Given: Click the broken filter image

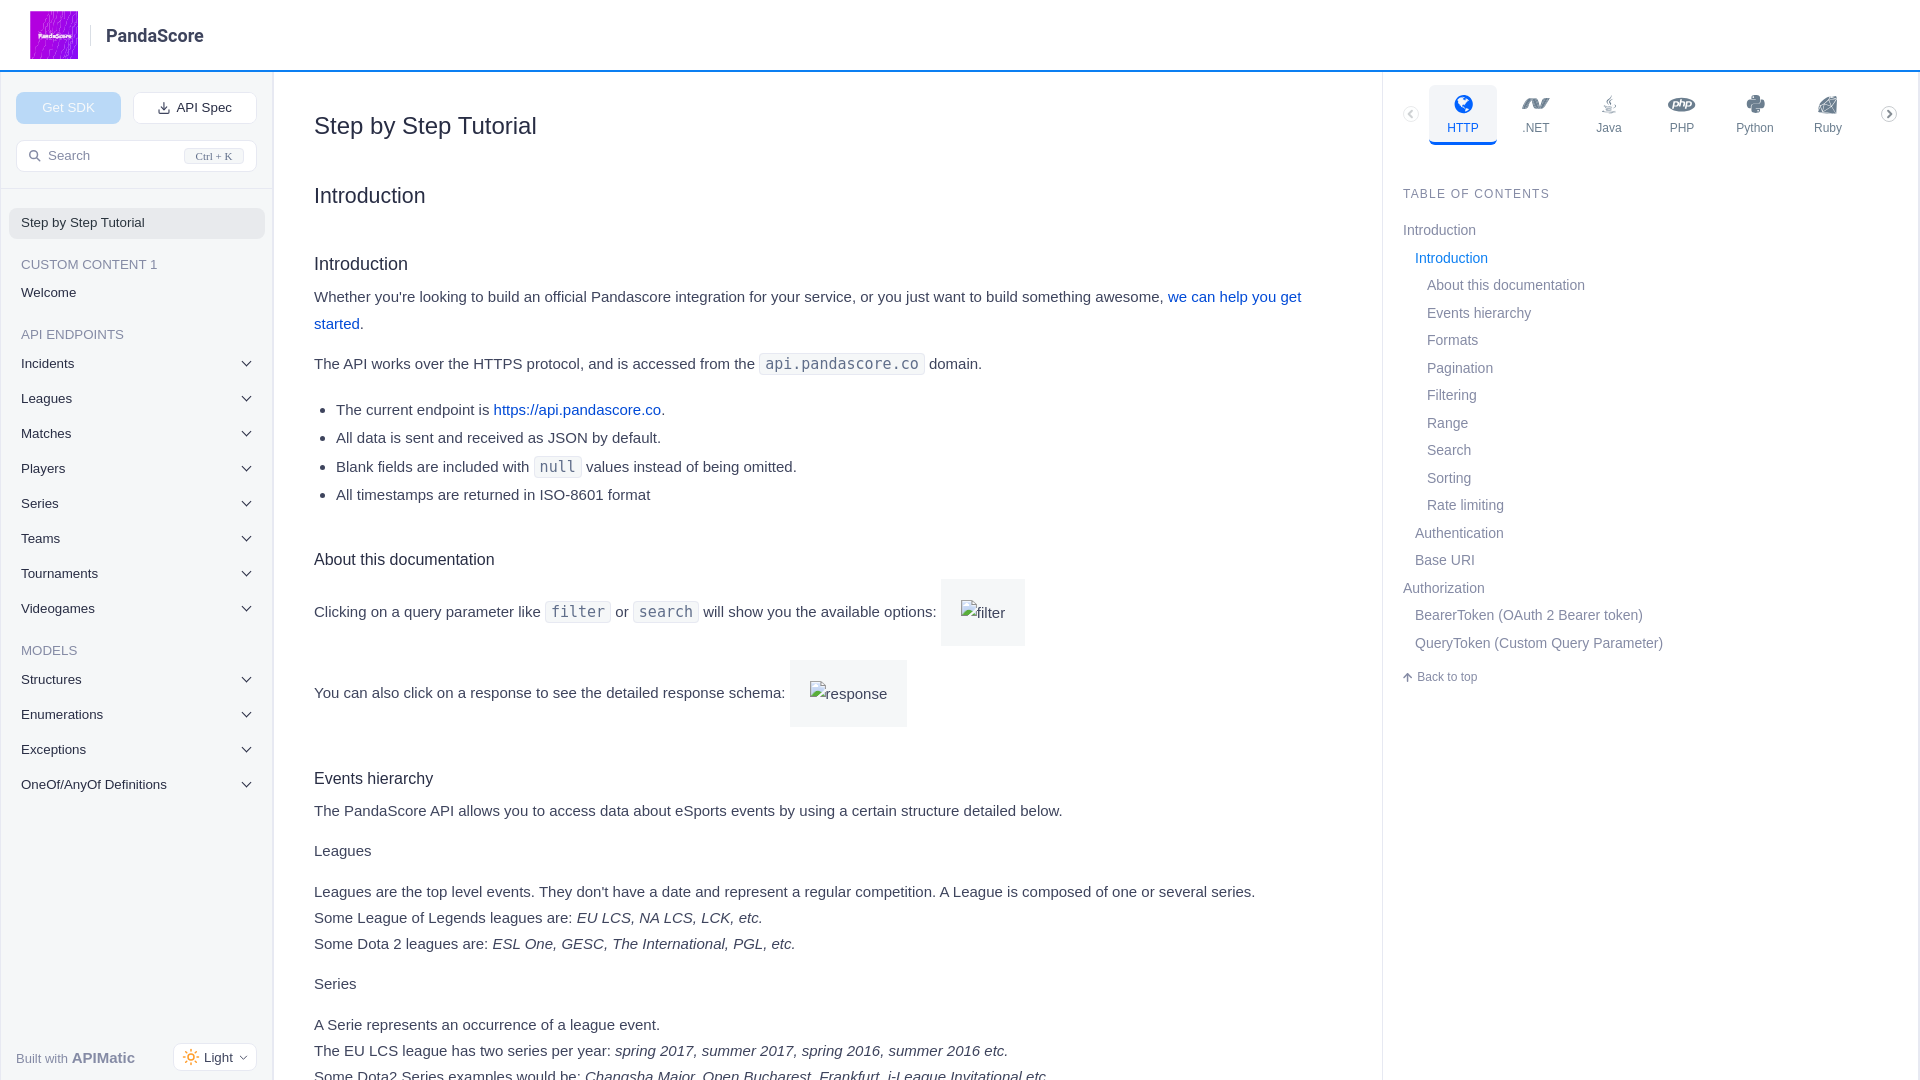Looking at the screenshot, I should [983, 613].
